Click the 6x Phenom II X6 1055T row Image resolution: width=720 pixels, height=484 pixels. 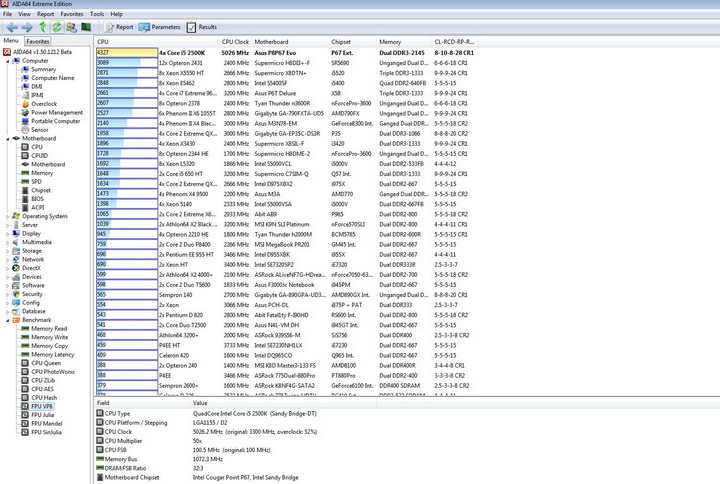point(286,113)
